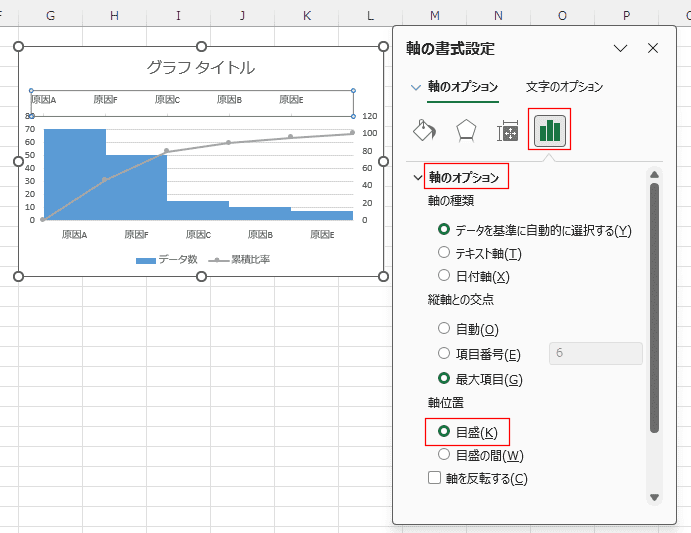691x533 pixels.
Task: Select column header J
Action: coord(242,15)
